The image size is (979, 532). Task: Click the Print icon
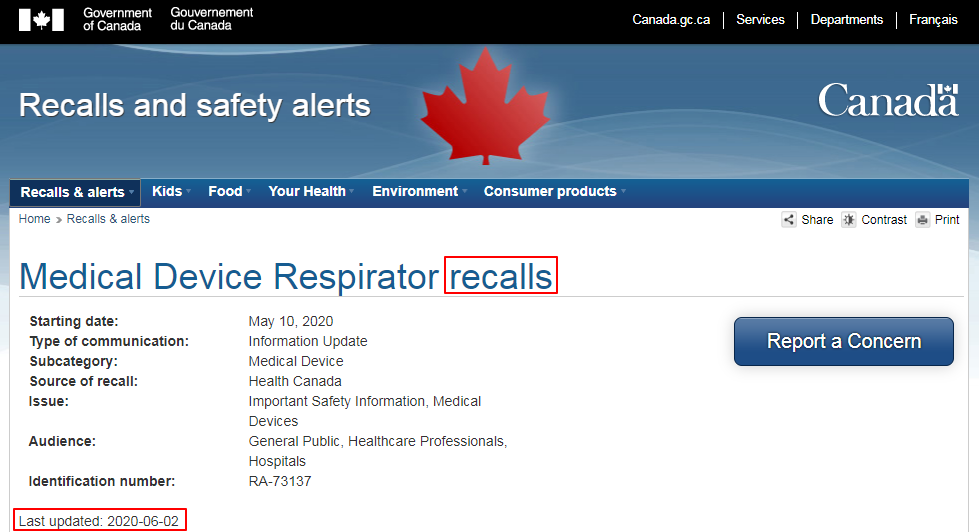923,220
